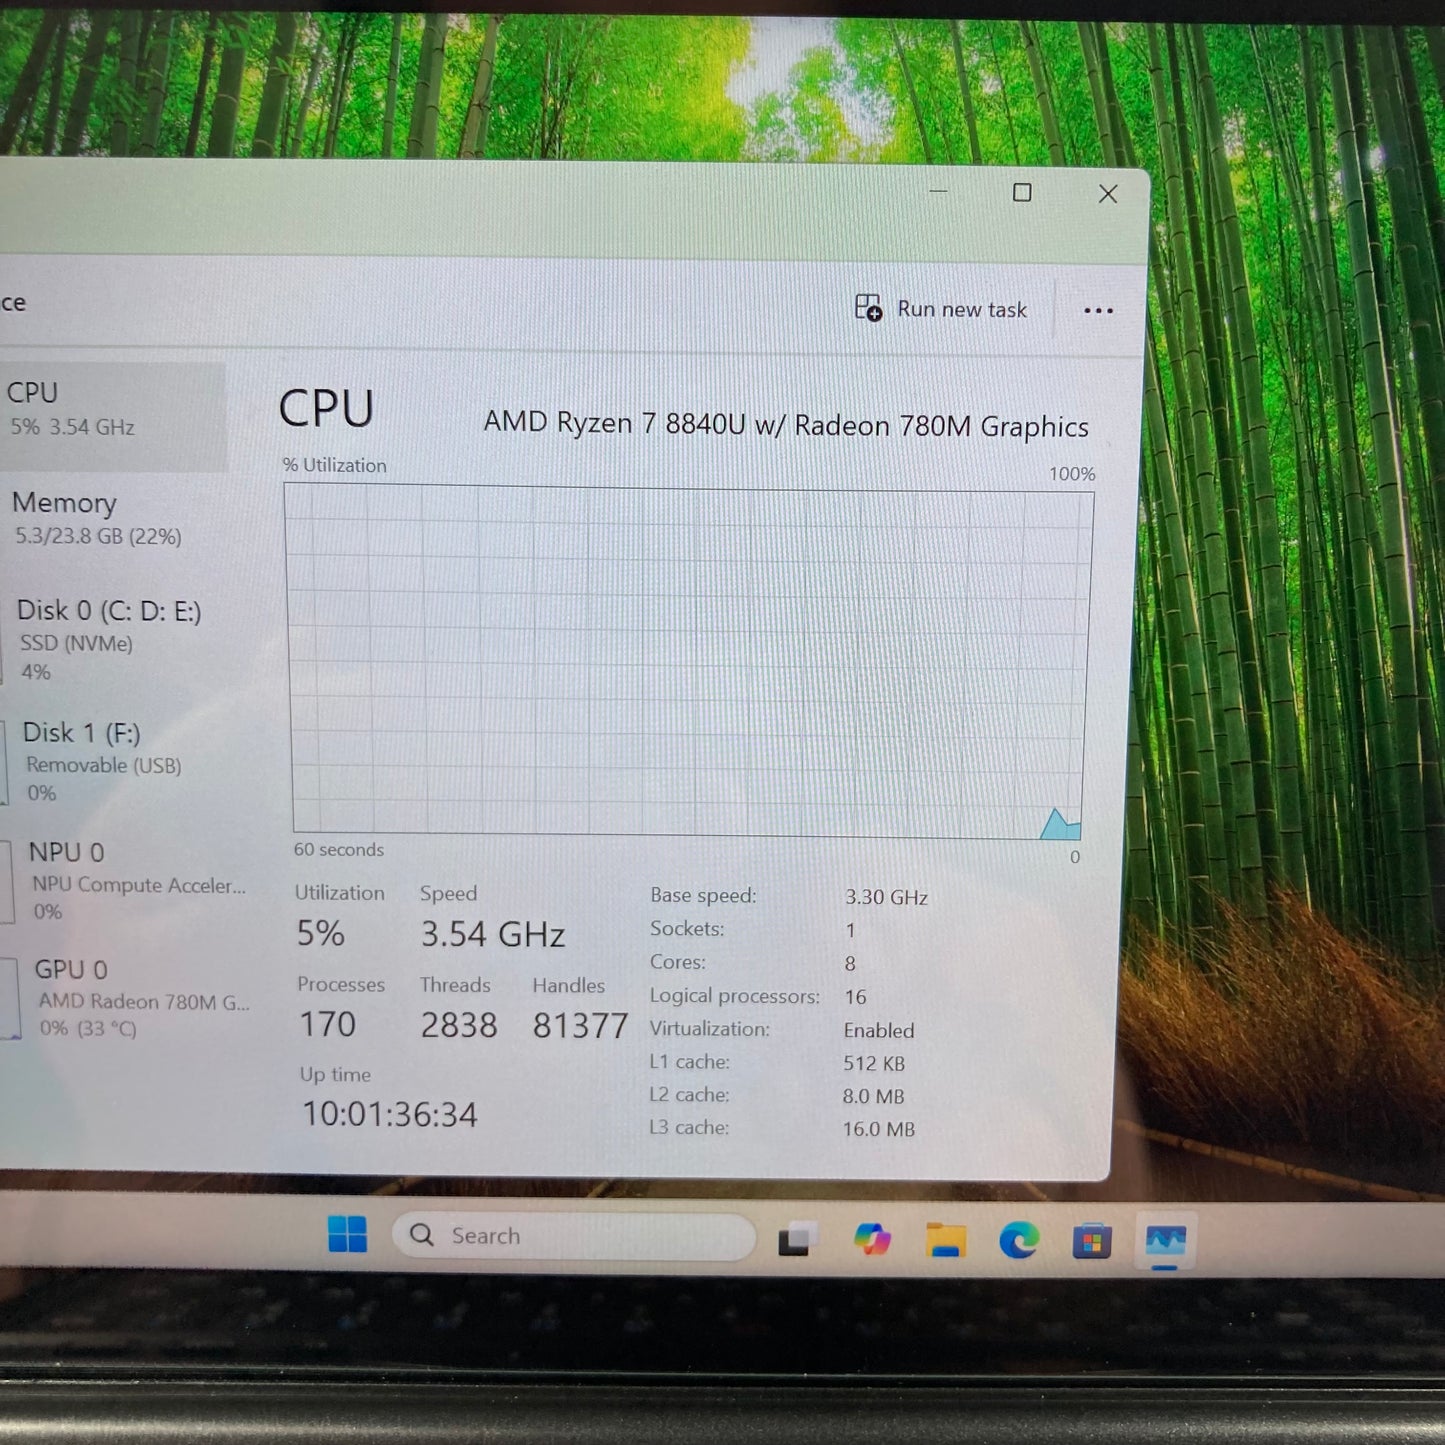Click the Threads count 2838
The image size is (1445, 1445).
coord(458,1025)
